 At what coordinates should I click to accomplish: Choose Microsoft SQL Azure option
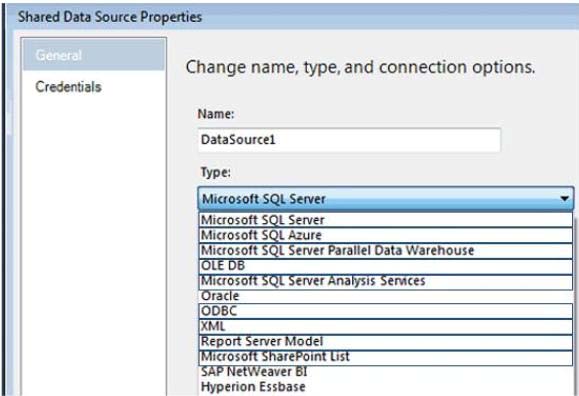coord(386,235)
